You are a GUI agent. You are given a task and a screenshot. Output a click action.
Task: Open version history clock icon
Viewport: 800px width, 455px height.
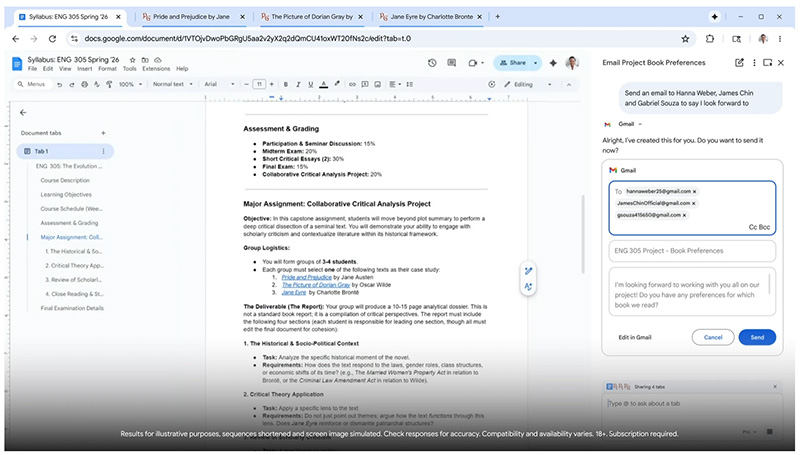coord(433,62)
